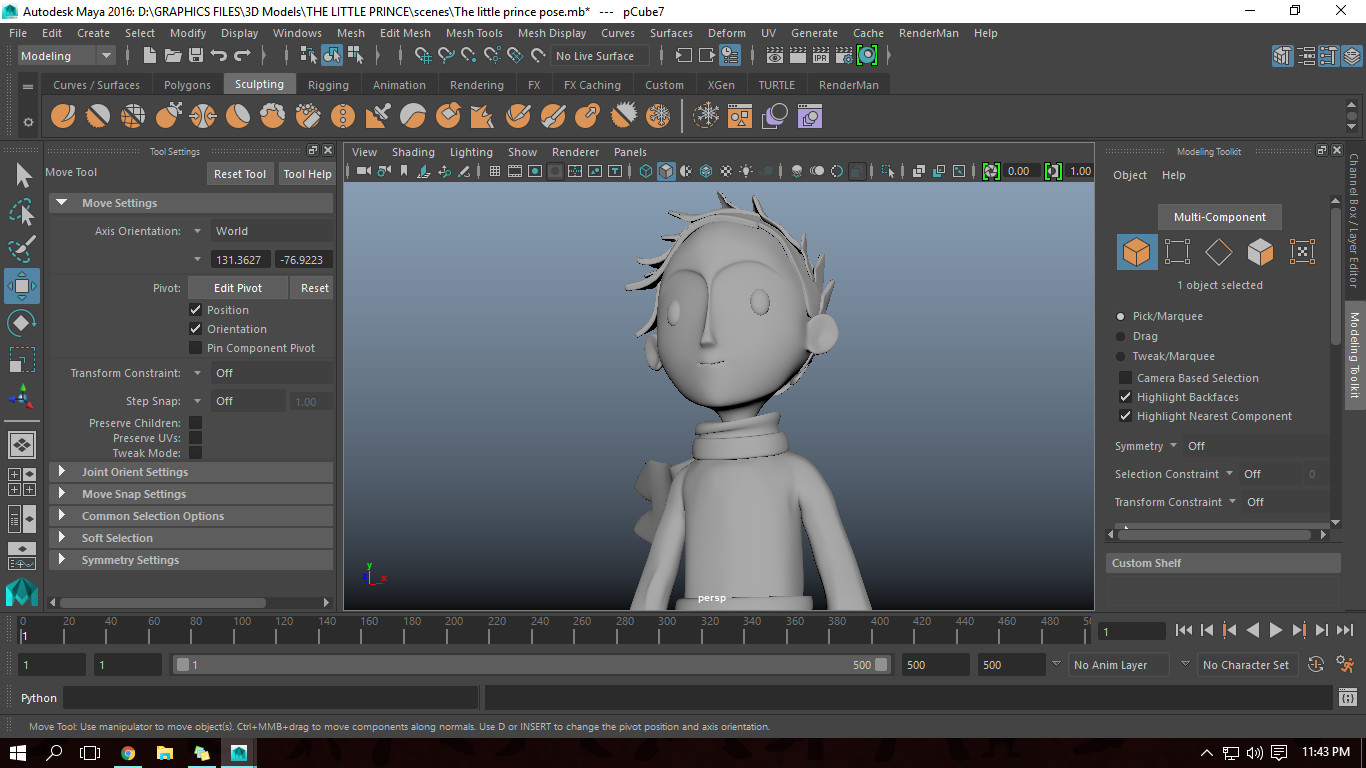Expand Symmetry Settings section
This screenshot has height=768, width=1366.
191,560
